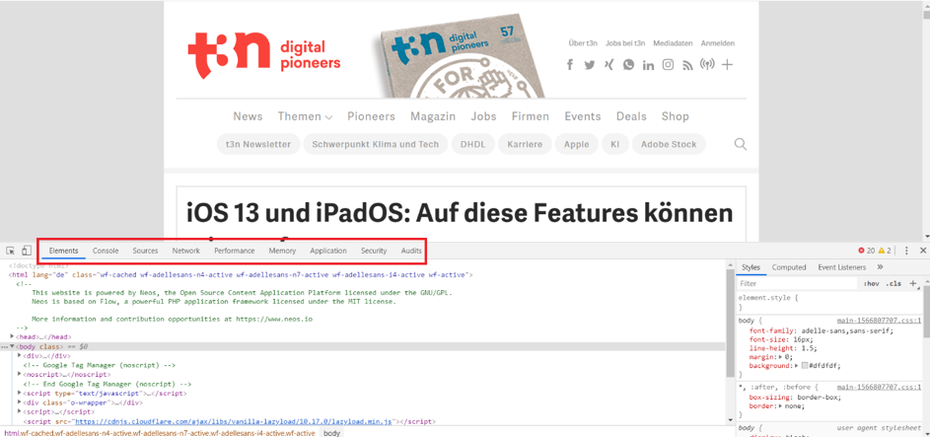This screenshot has height=437, width=930.
Task: Toggle the device toolbar icon
Action: tap(26, 251)
